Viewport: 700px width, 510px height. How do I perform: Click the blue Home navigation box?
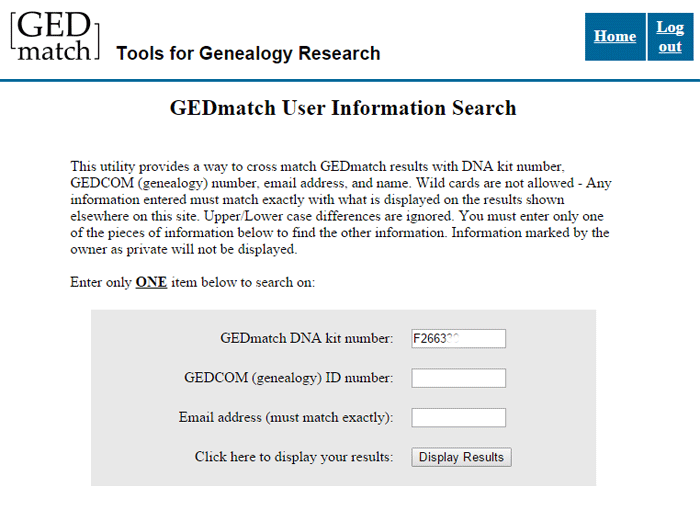click(x=615, y=37)
